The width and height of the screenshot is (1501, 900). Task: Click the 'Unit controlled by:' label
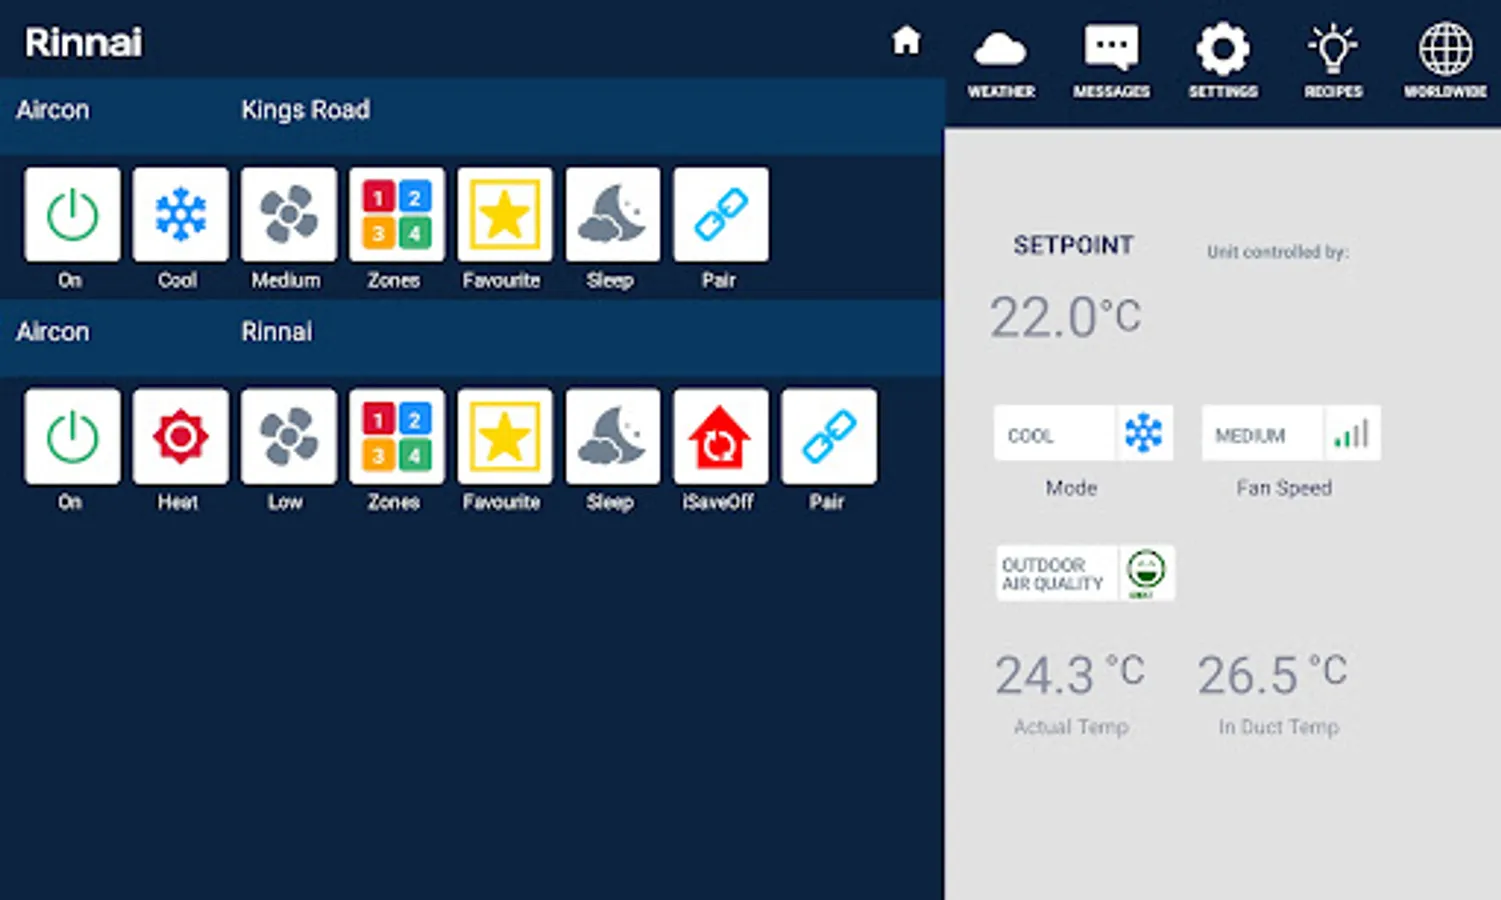(x=1277, y=252)
